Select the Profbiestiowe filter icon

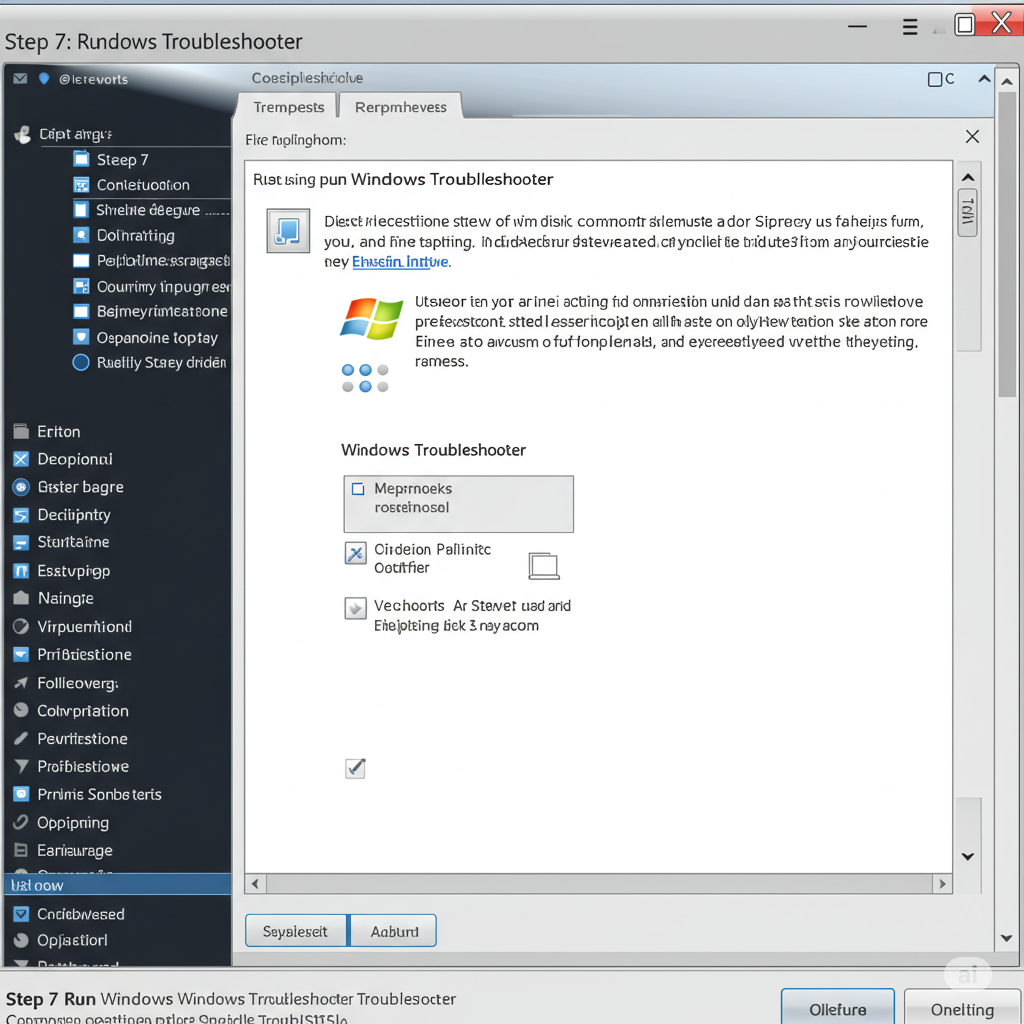(x=21, y=766)
